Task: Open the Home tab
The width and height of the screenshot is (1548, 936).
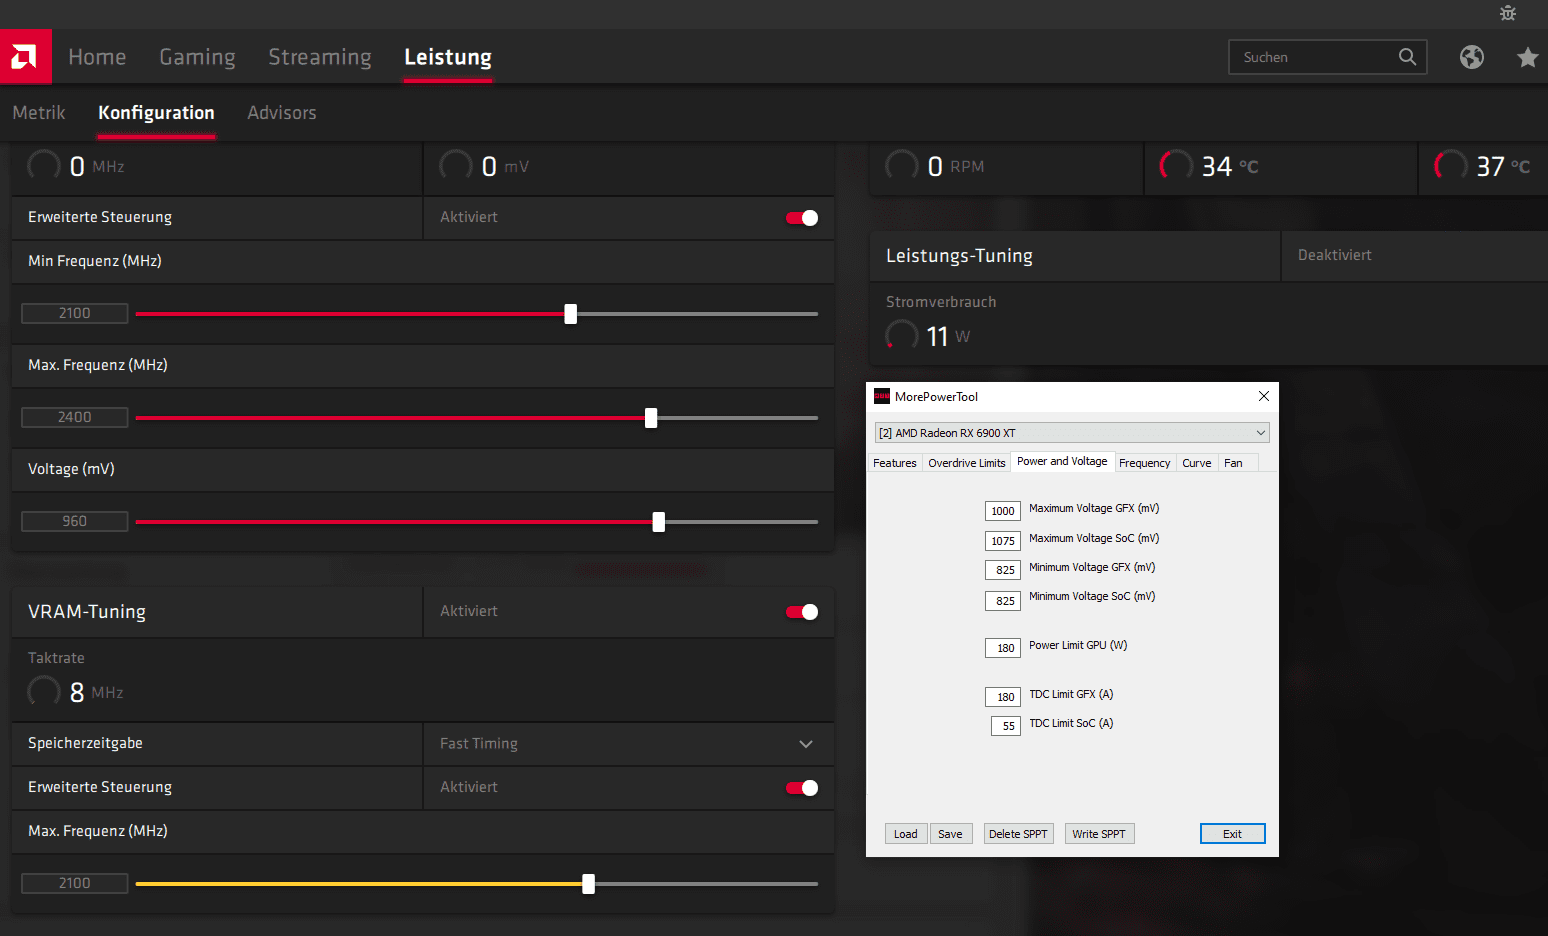Action: coord(97,57)
